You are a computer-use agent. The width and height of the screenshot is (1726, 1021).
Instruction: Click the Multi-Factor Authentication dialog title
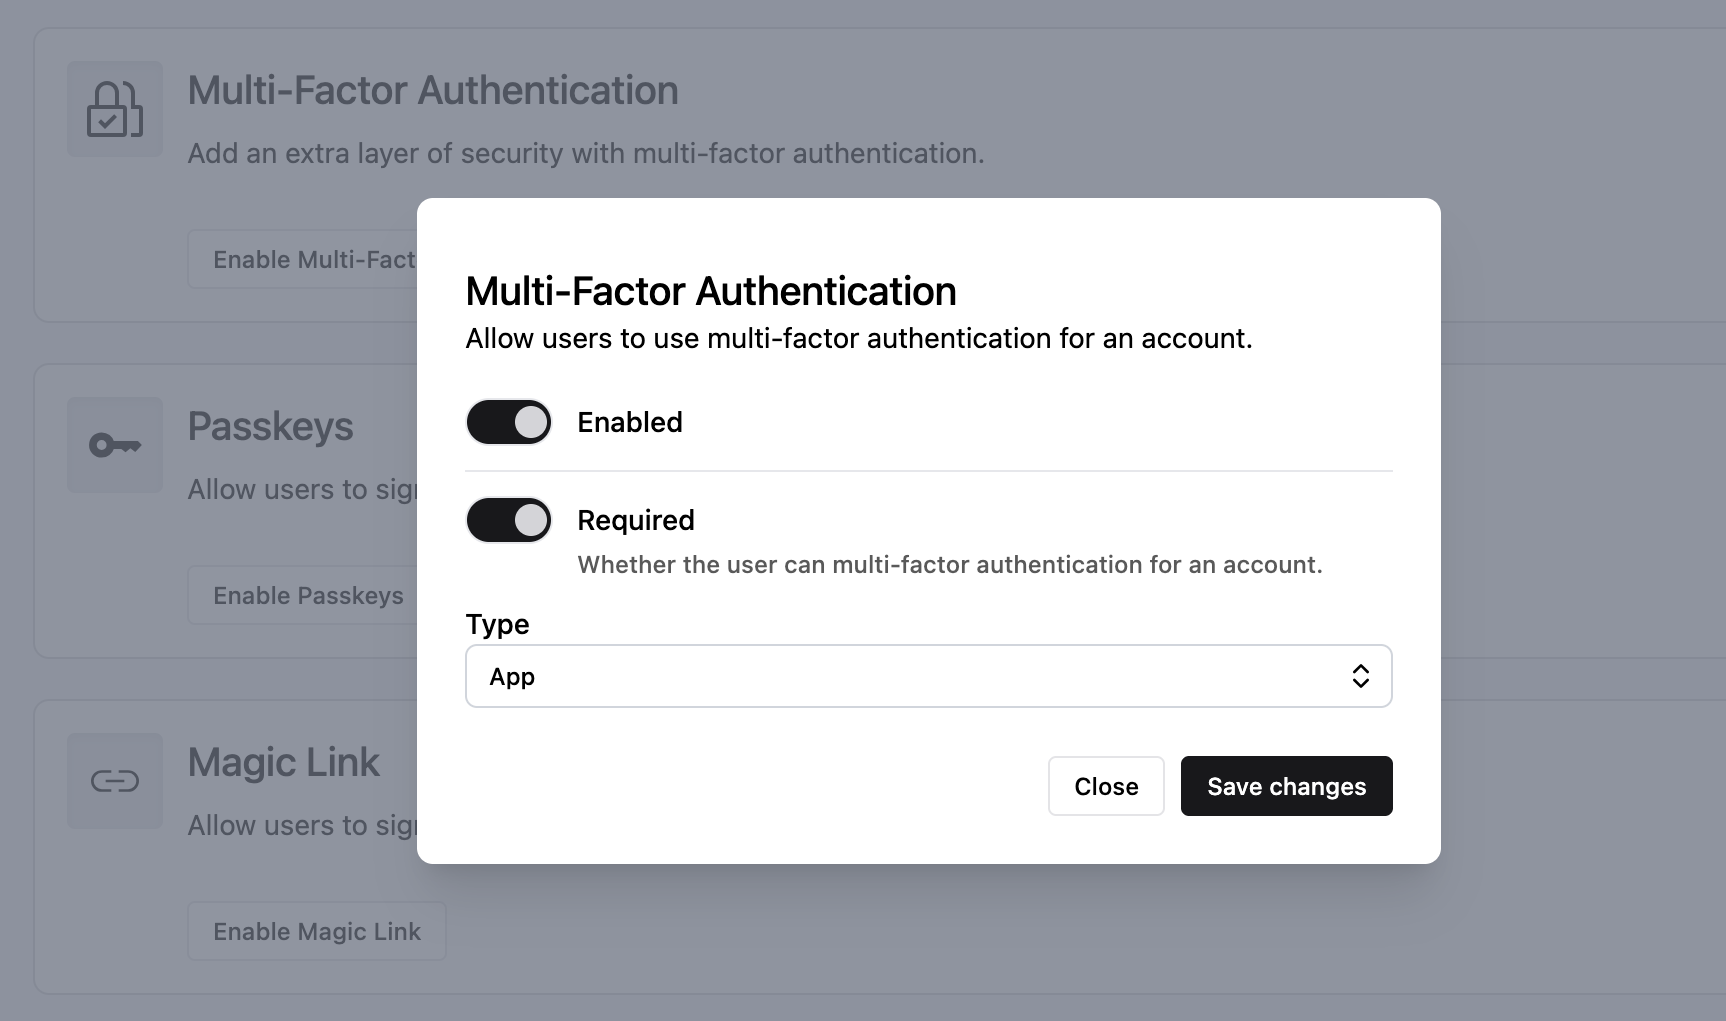click(711, 290)
